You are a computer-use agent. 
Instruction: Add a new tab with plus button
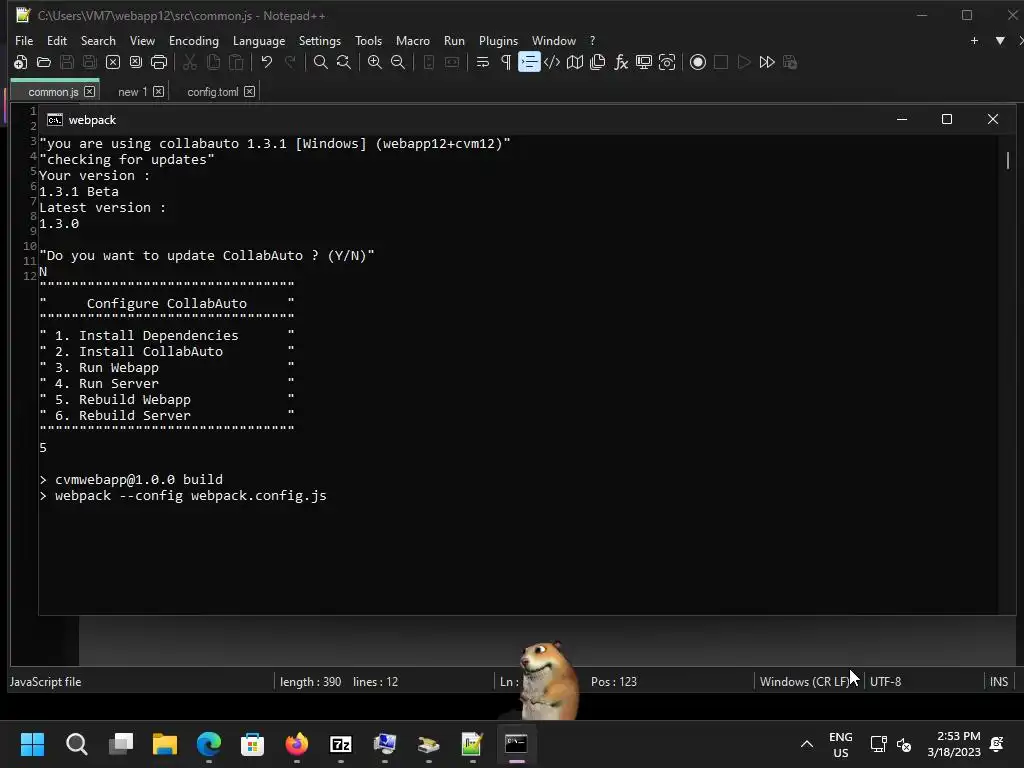974,40
